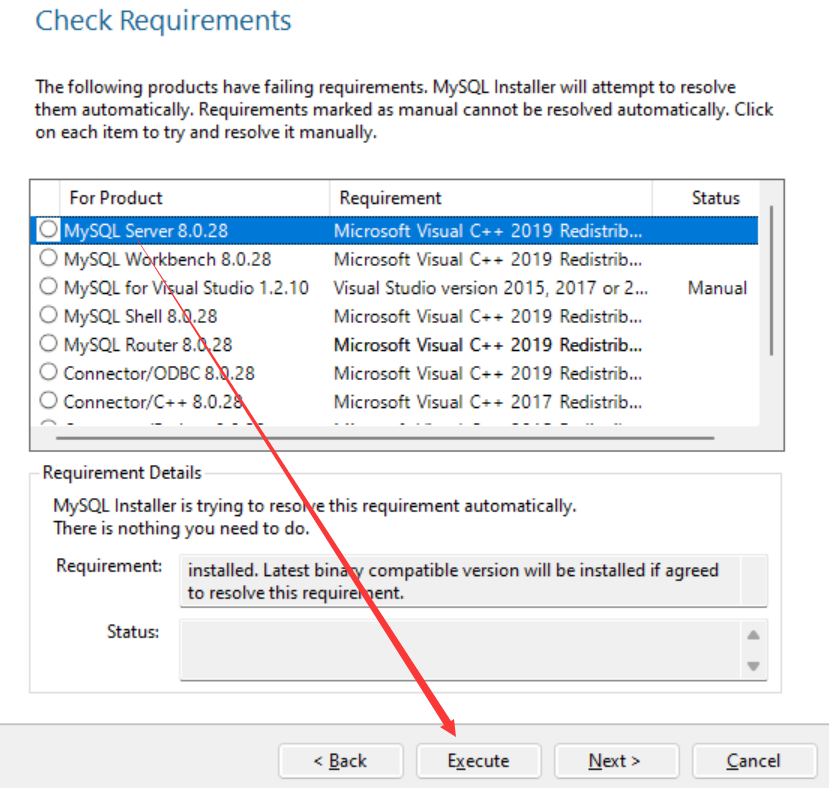Go back with the Back button
Image resolution: width=829 pixels, height=788 pixels.
tap(340, 761)
